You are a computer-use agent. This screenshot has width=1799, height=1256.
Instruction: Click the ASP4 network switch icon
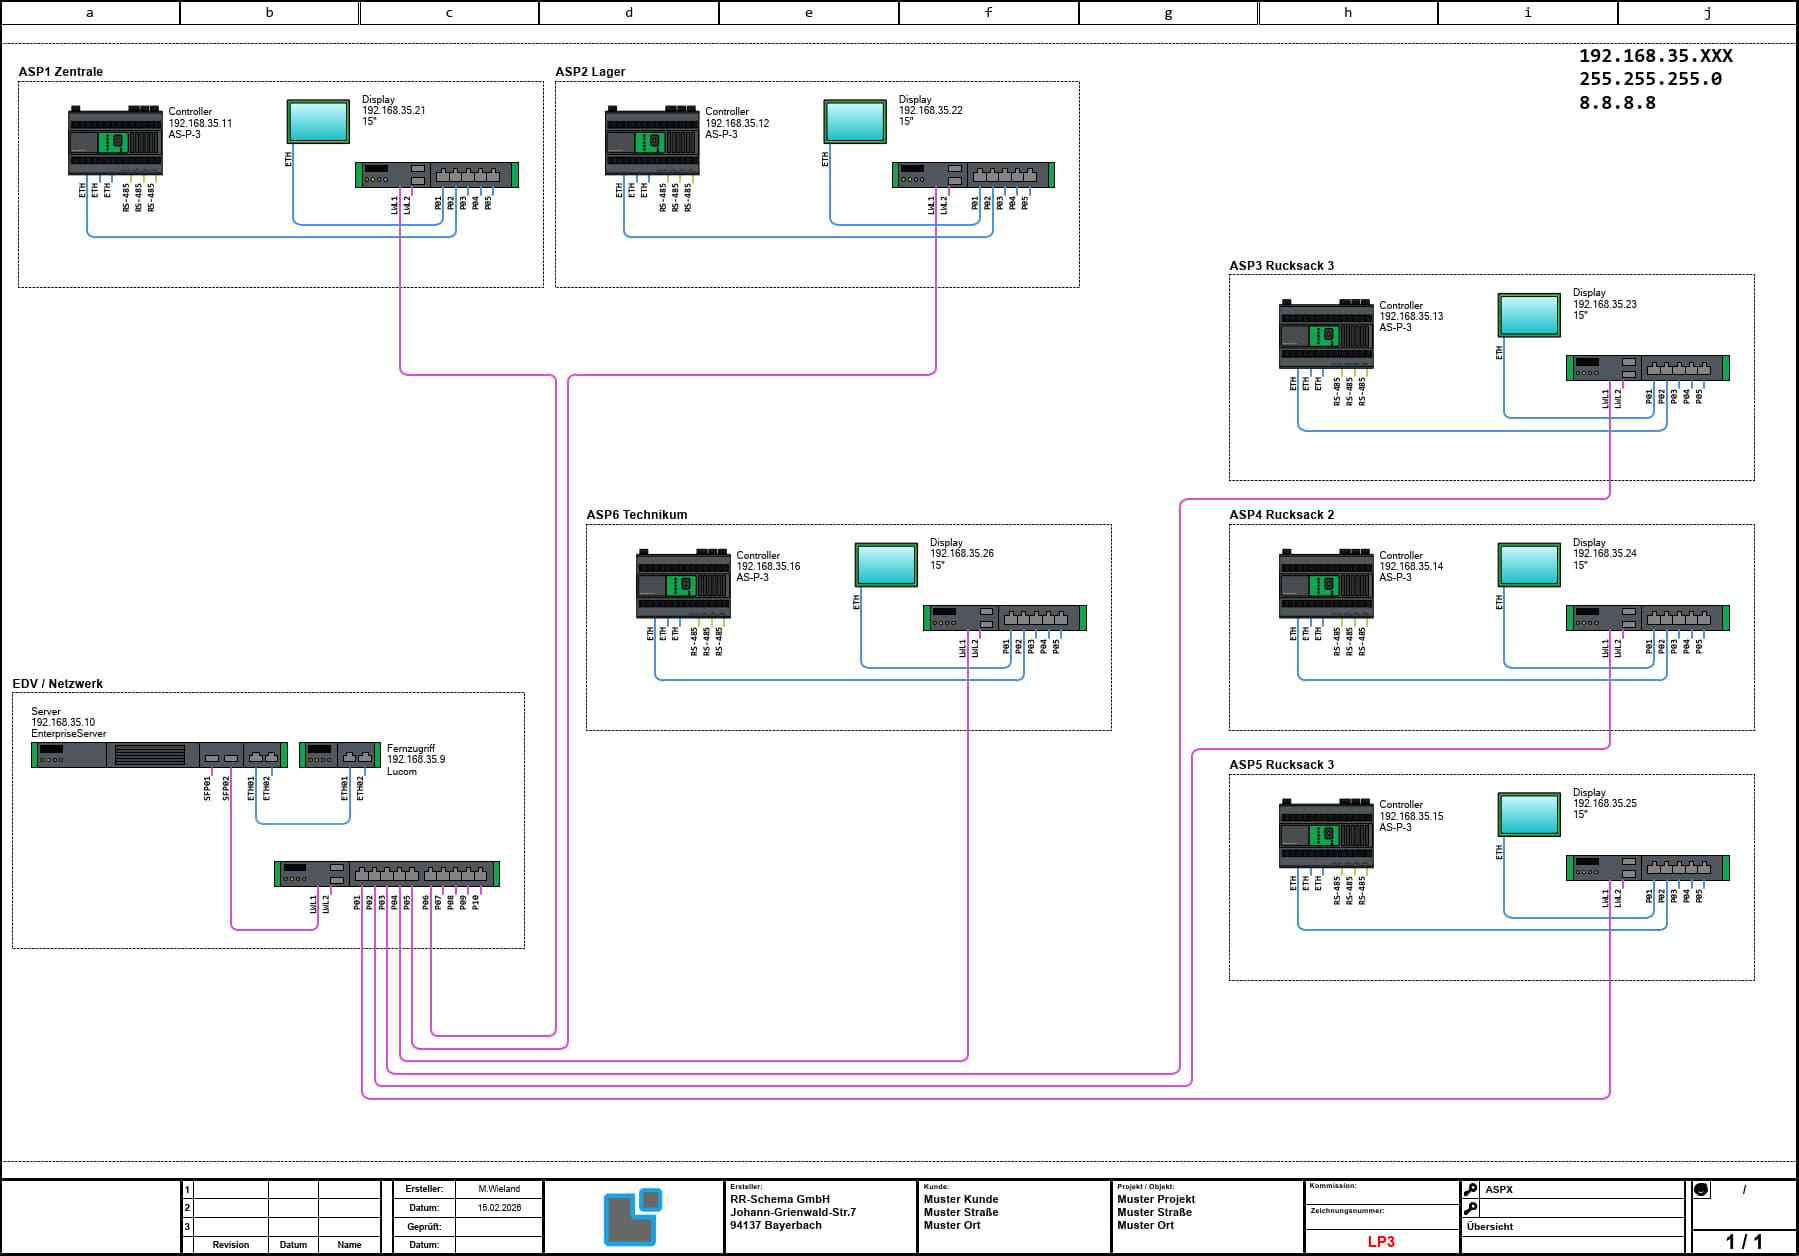(x=1648, y=618)
